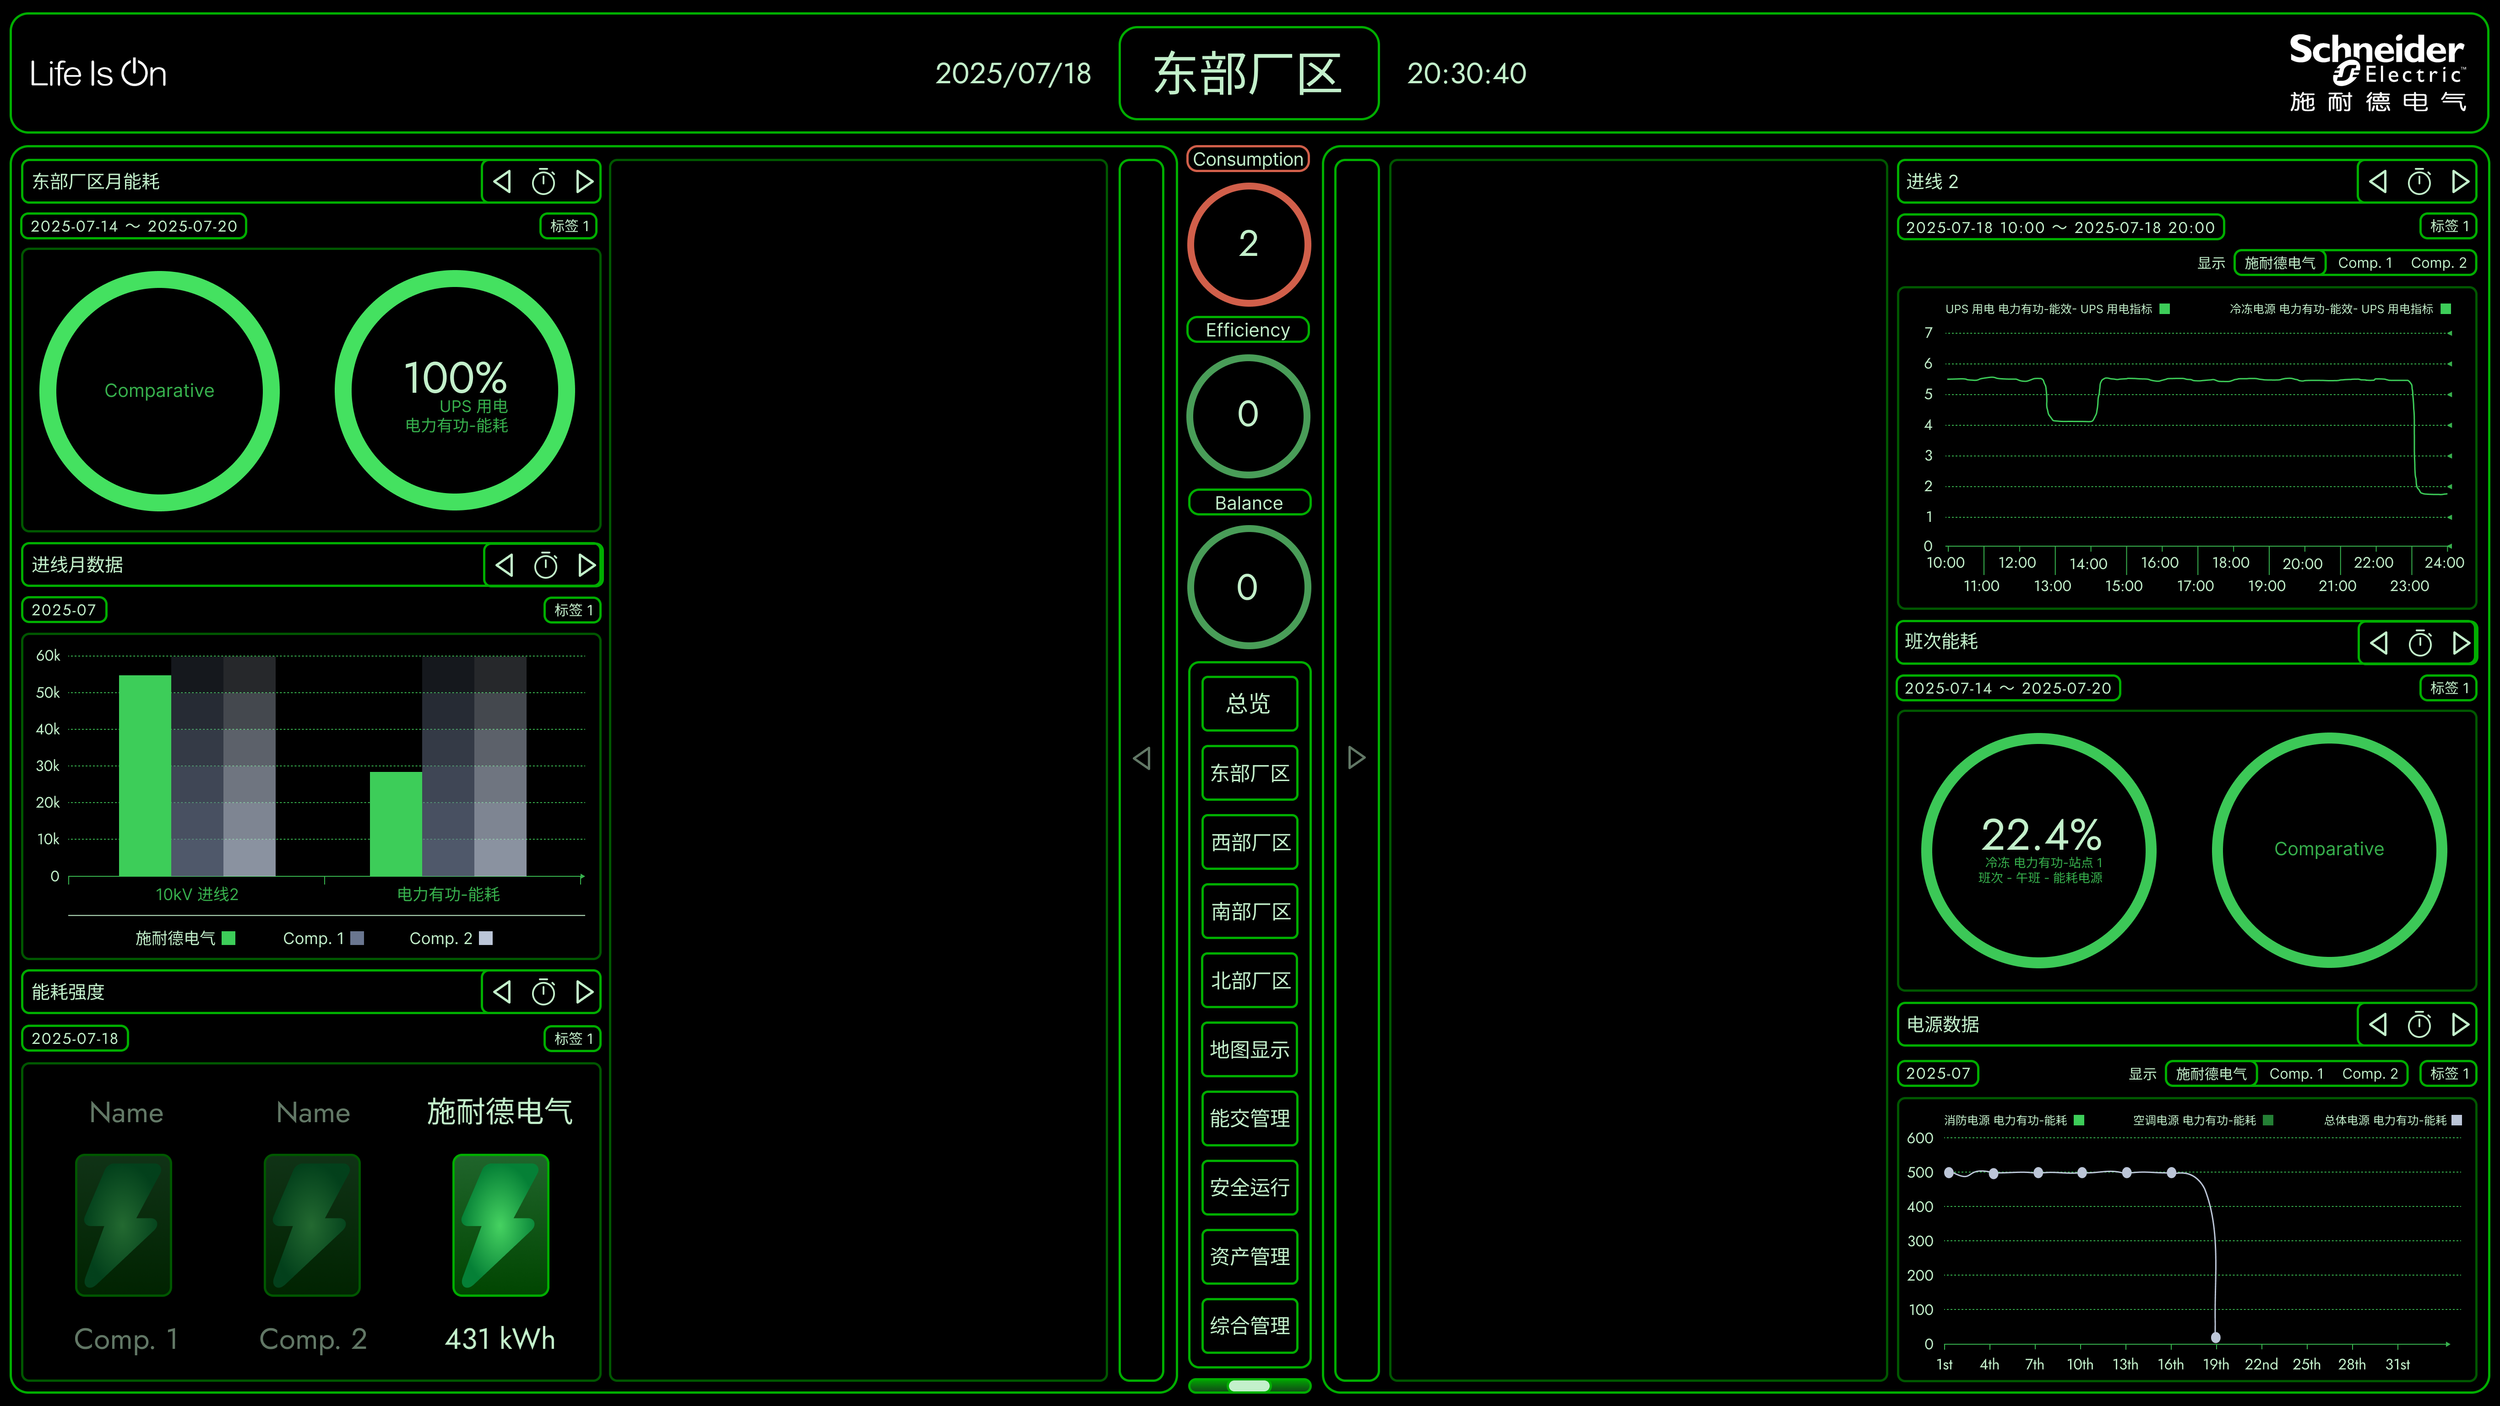Click the 施耐德电气 lightning bolt energy icon
Viewport: 2500px width, 1406px height.
[x=500, y=1225]
